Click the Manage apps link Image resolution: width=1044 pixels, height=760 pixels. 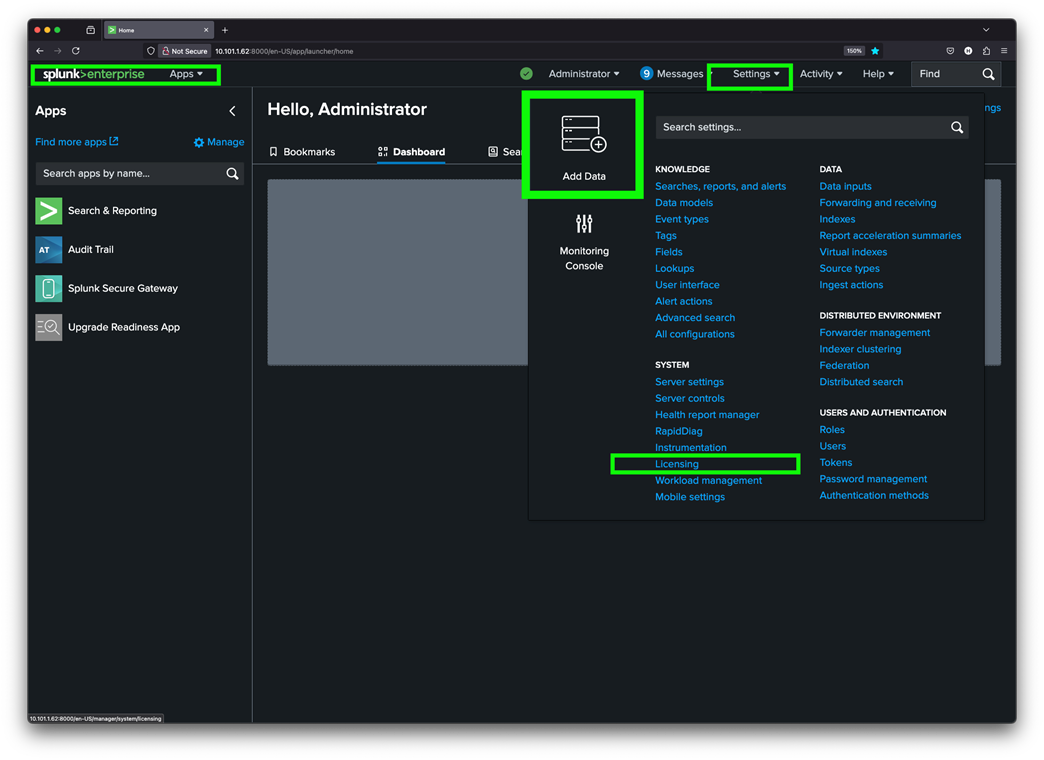(x=219, y=142)
